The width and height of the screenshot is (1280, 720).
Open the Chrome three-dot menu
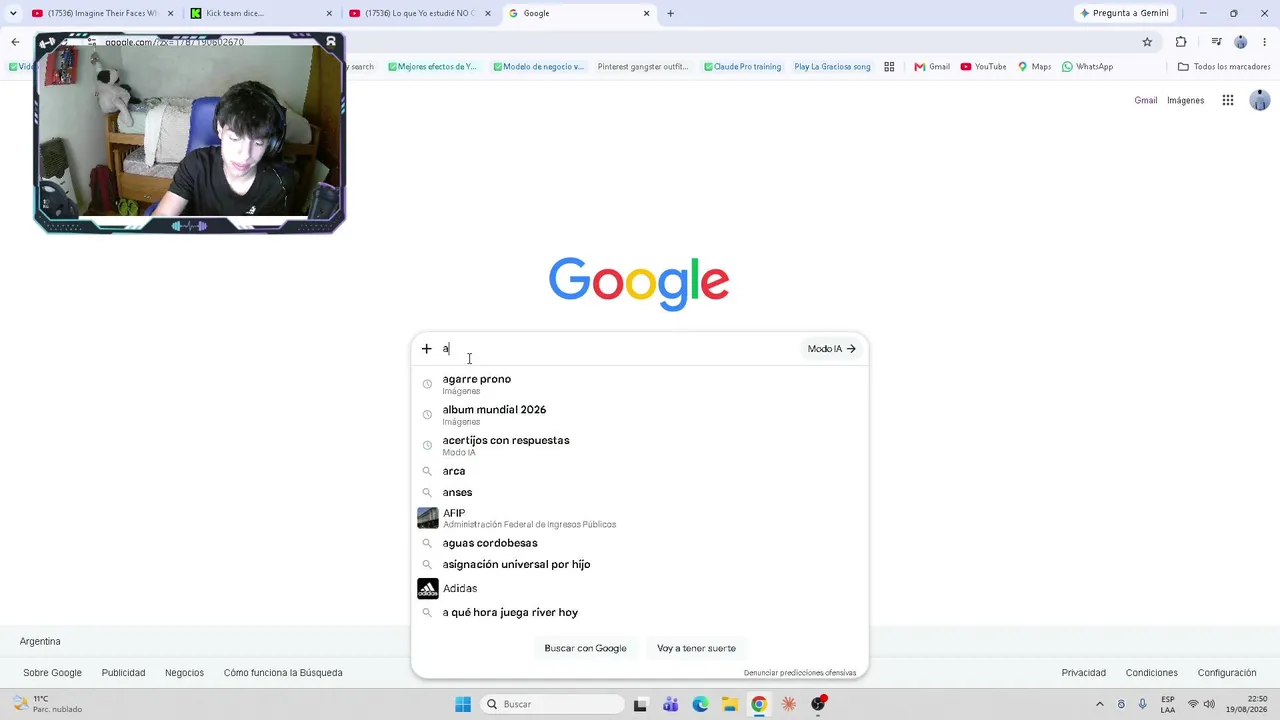coord(1264,42)
